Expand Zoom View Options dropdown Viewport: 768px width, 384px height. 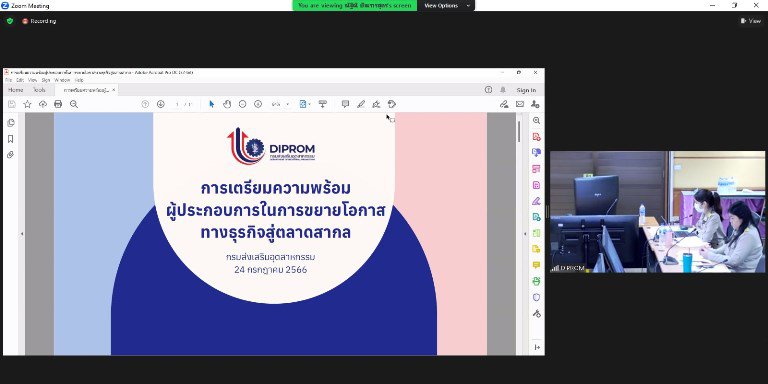coord(468,5)
